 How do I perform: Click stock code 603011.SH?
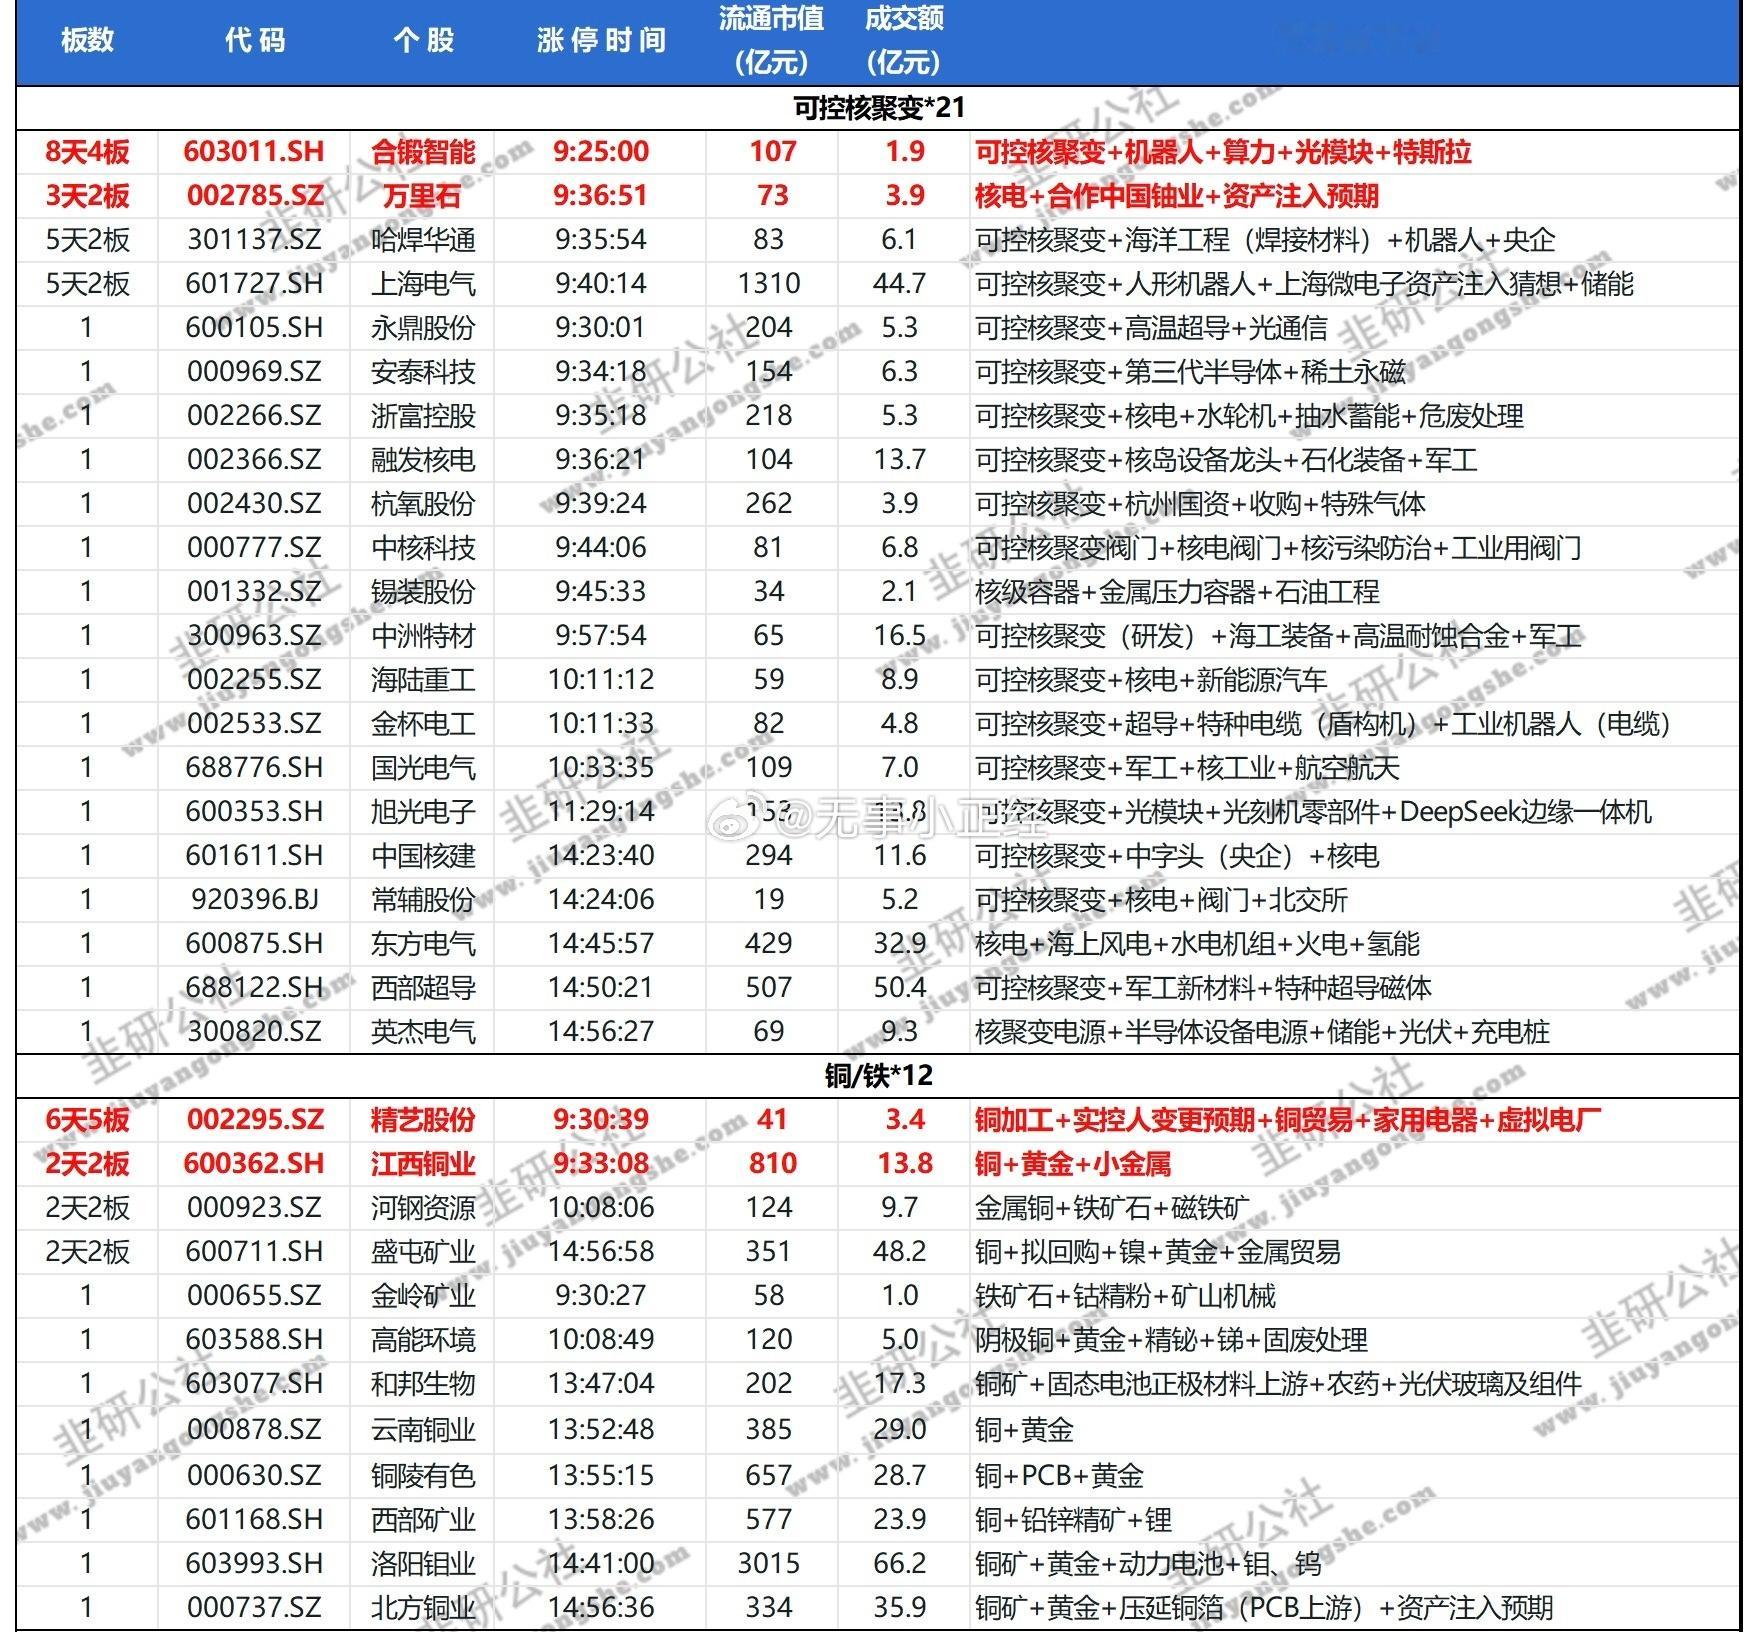click(x=254, y=151)
